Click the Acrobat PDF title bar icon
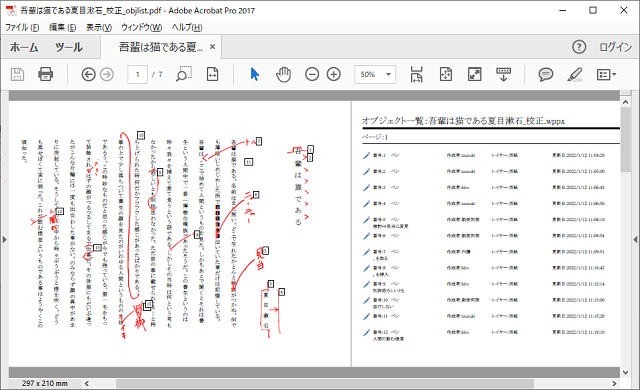 [x=11, y=10]
